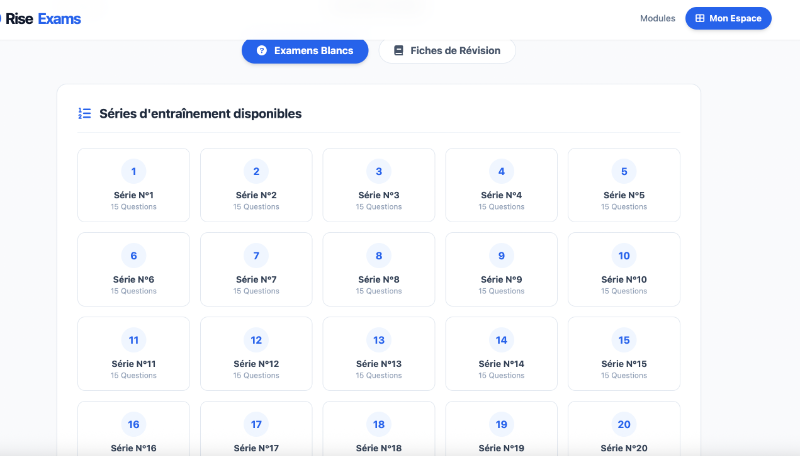Click the book icon in Fiches de Révision
This screenshot has width=800, height=456.
click(399, 51)
